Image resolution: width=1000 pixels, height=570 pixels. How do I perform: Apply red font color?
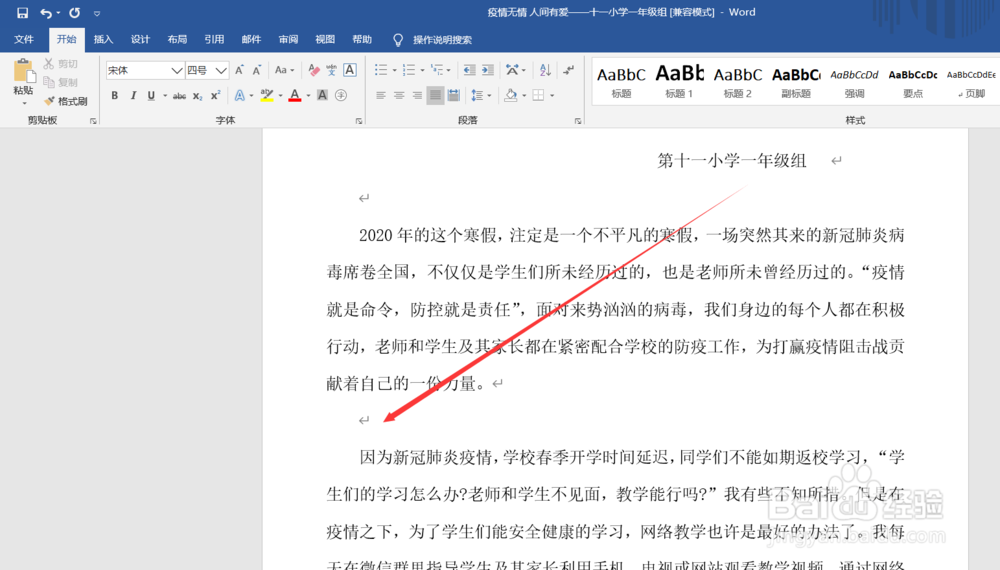[295, 96]
